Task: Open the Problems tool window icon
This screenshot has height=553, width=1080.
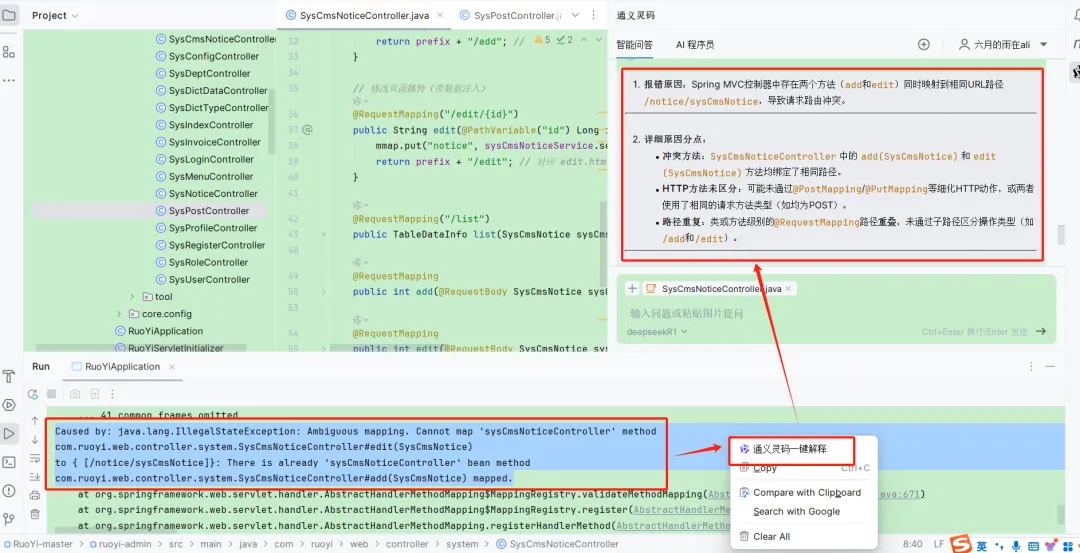Action: [9, 490]
